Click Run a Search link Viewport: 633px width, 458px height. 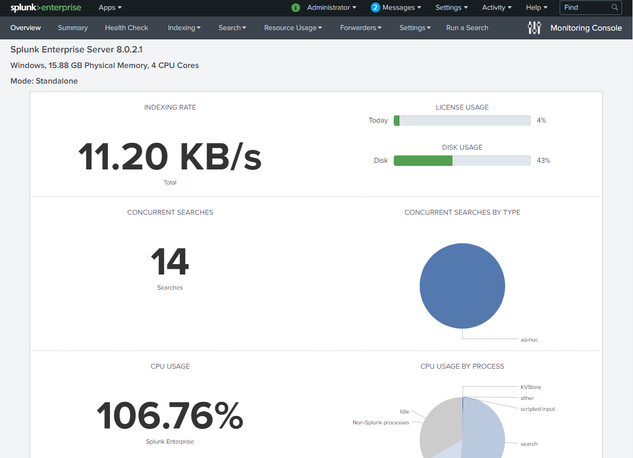pyautogui.click(x=467, y=28)
